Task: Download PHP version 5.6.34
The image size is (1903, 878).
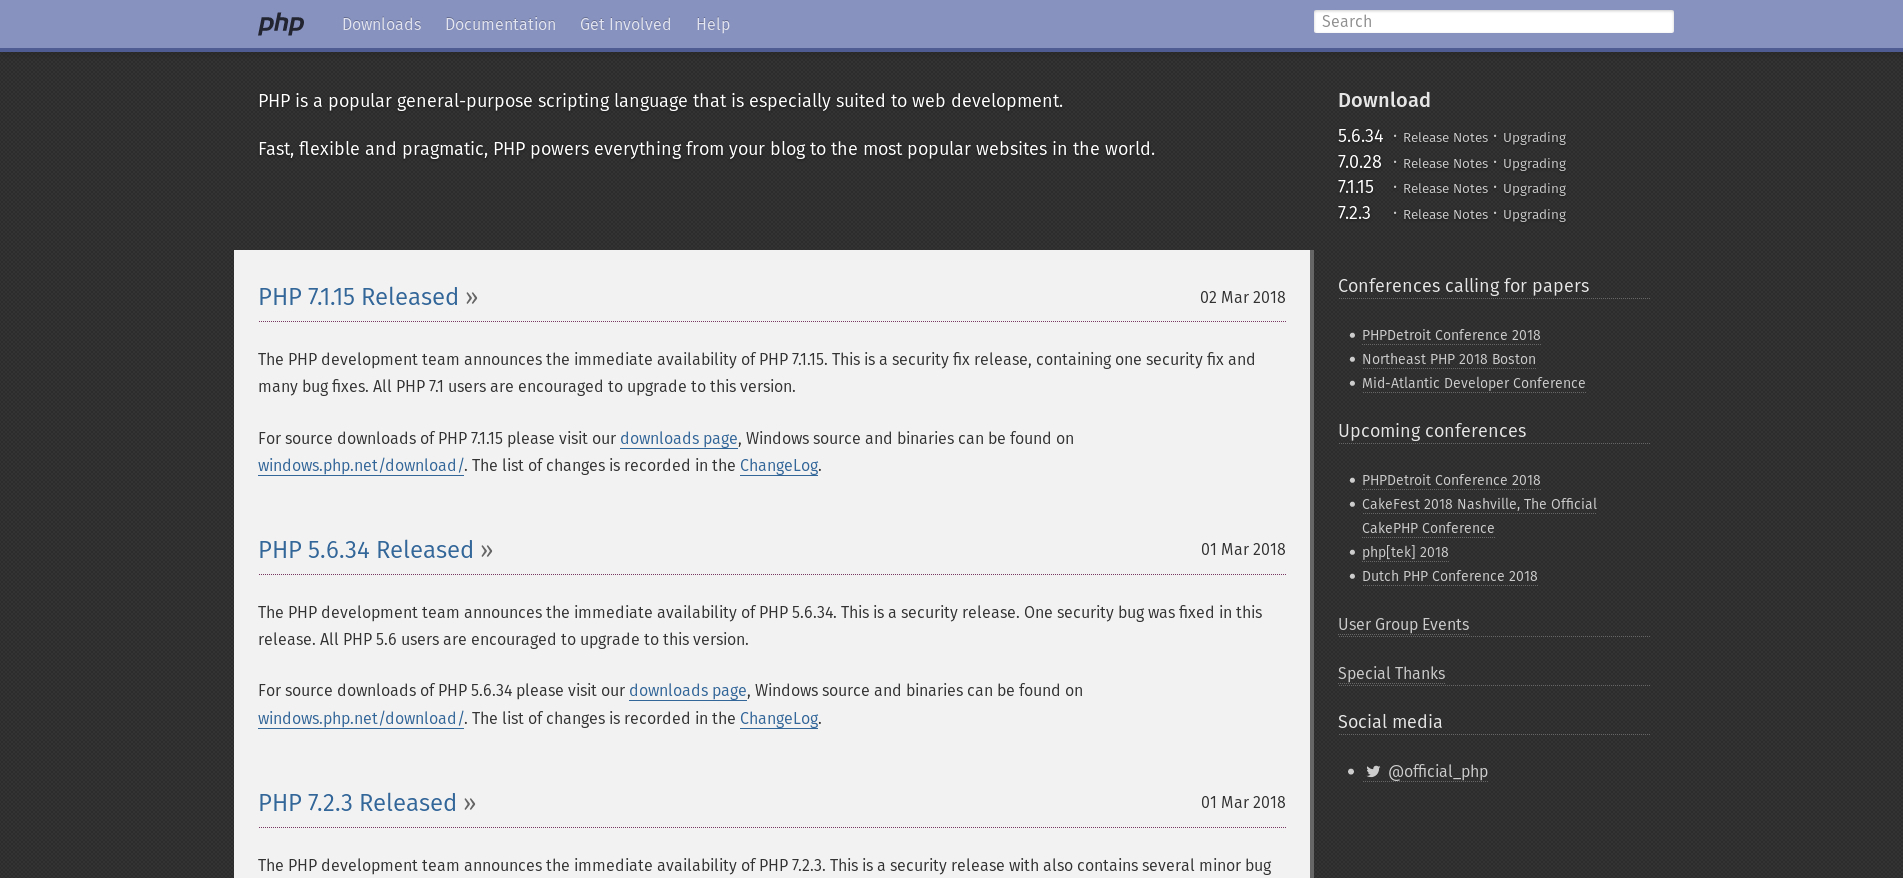Action: [1360, 136]
